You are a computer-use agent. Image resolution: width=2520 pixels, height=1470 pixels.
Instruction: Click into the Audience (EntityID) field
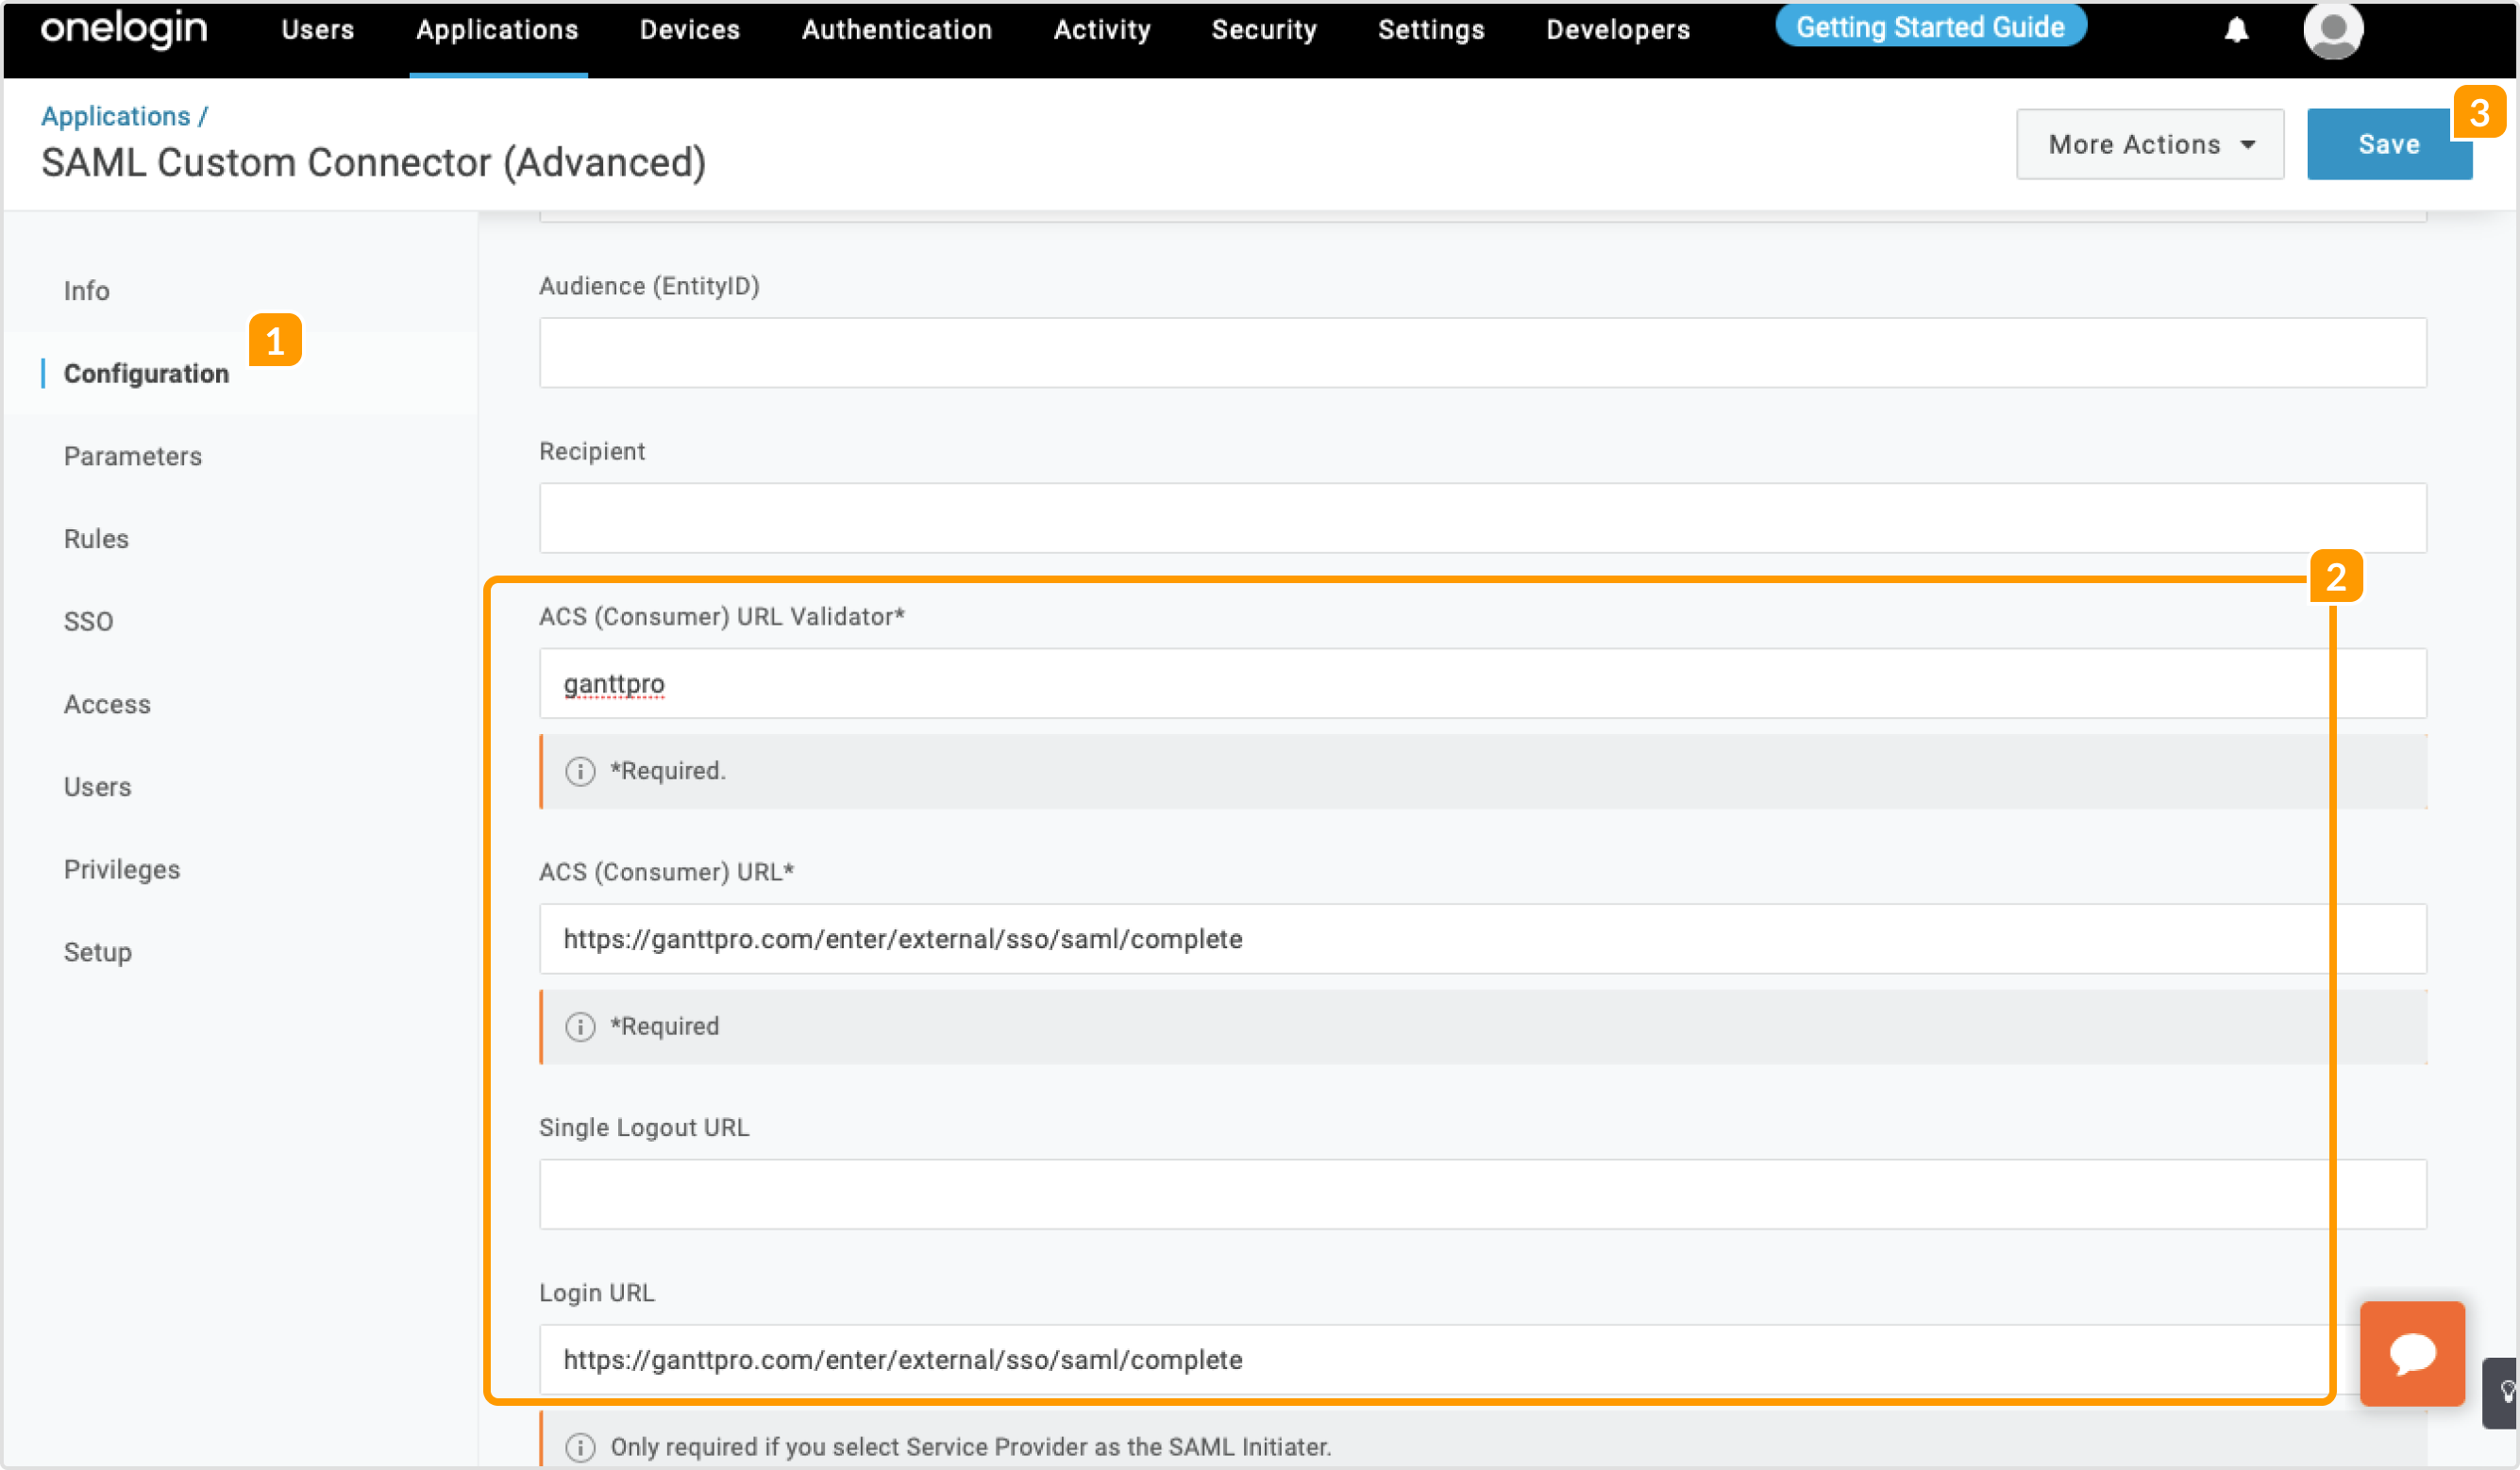[1482, 353]
